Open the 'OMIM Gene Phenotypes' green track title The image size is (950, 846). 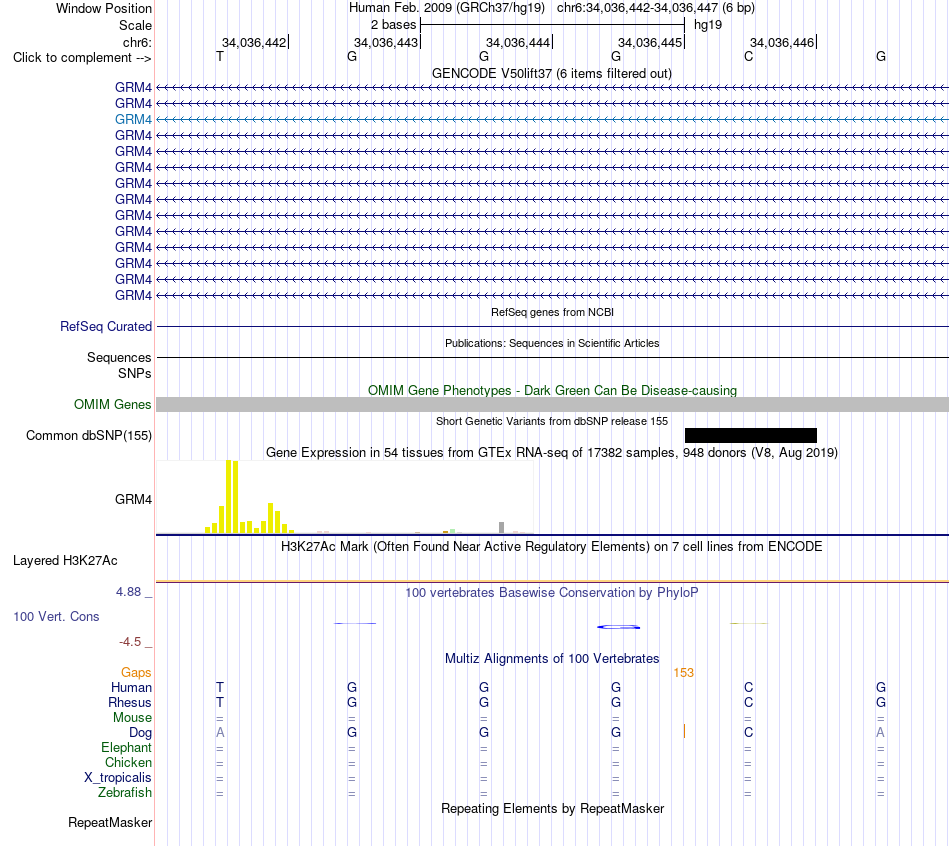pos(552,390)
